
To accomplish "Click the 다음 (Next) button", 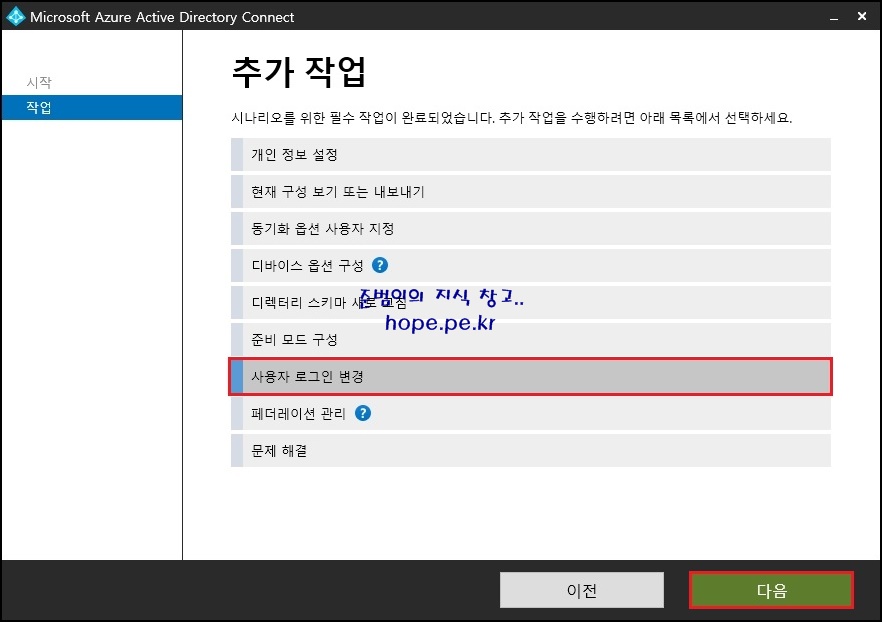I will (771, 590).
